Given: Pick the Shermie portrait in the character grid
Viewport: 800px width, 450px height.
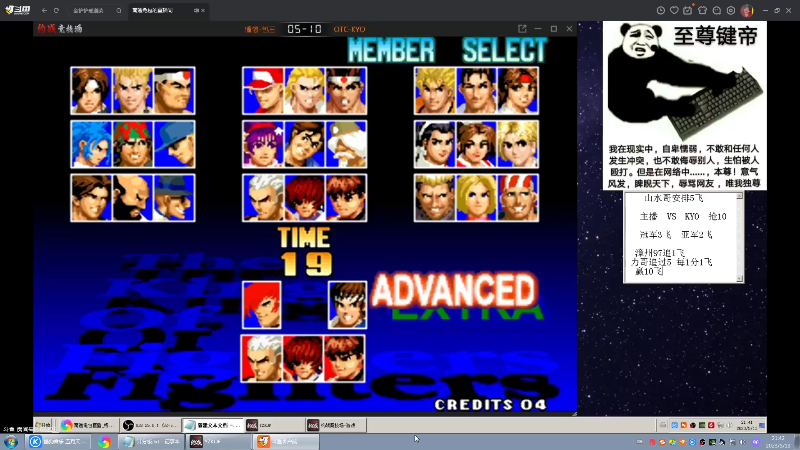Looking at the screenshot, I should pos(305,198).
